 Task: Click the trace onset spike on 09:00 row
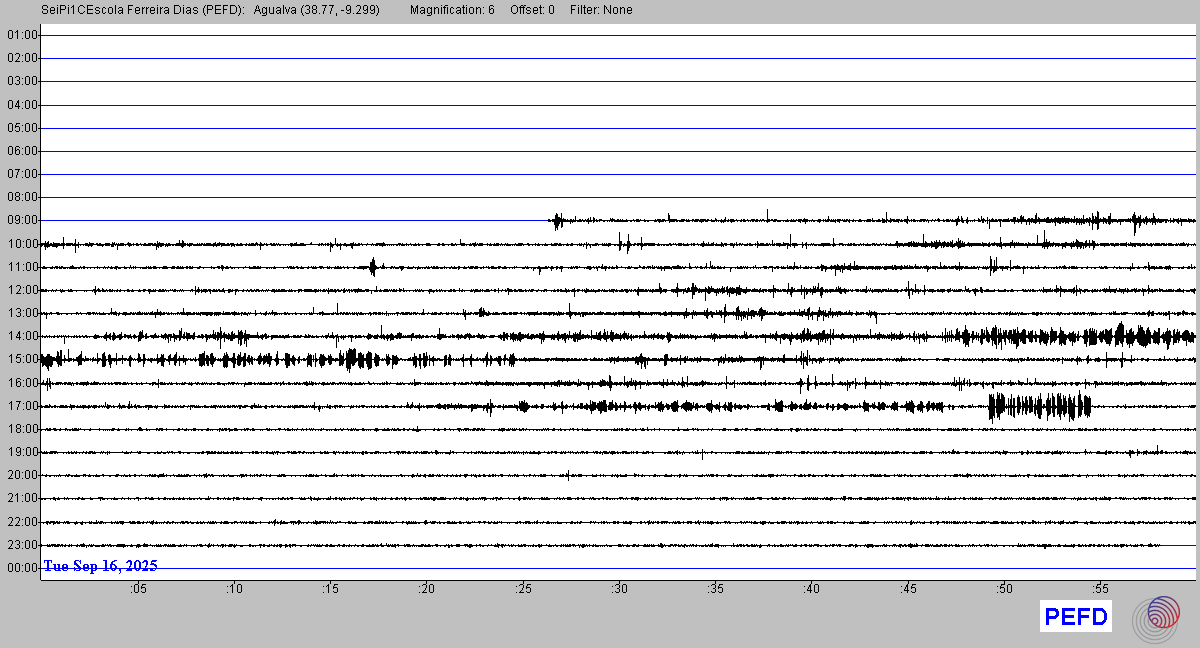557,221
